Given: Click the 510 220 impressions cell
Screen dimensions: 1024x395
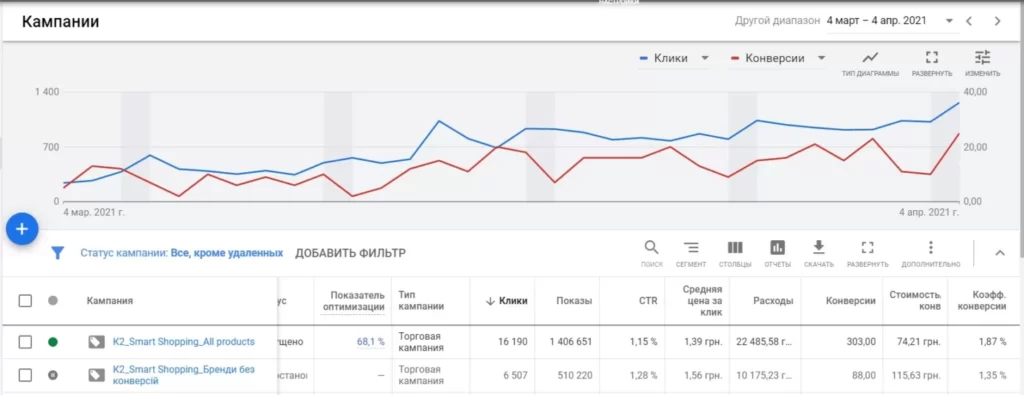Looking at the screenshot, I should click(x=575, y=375).
